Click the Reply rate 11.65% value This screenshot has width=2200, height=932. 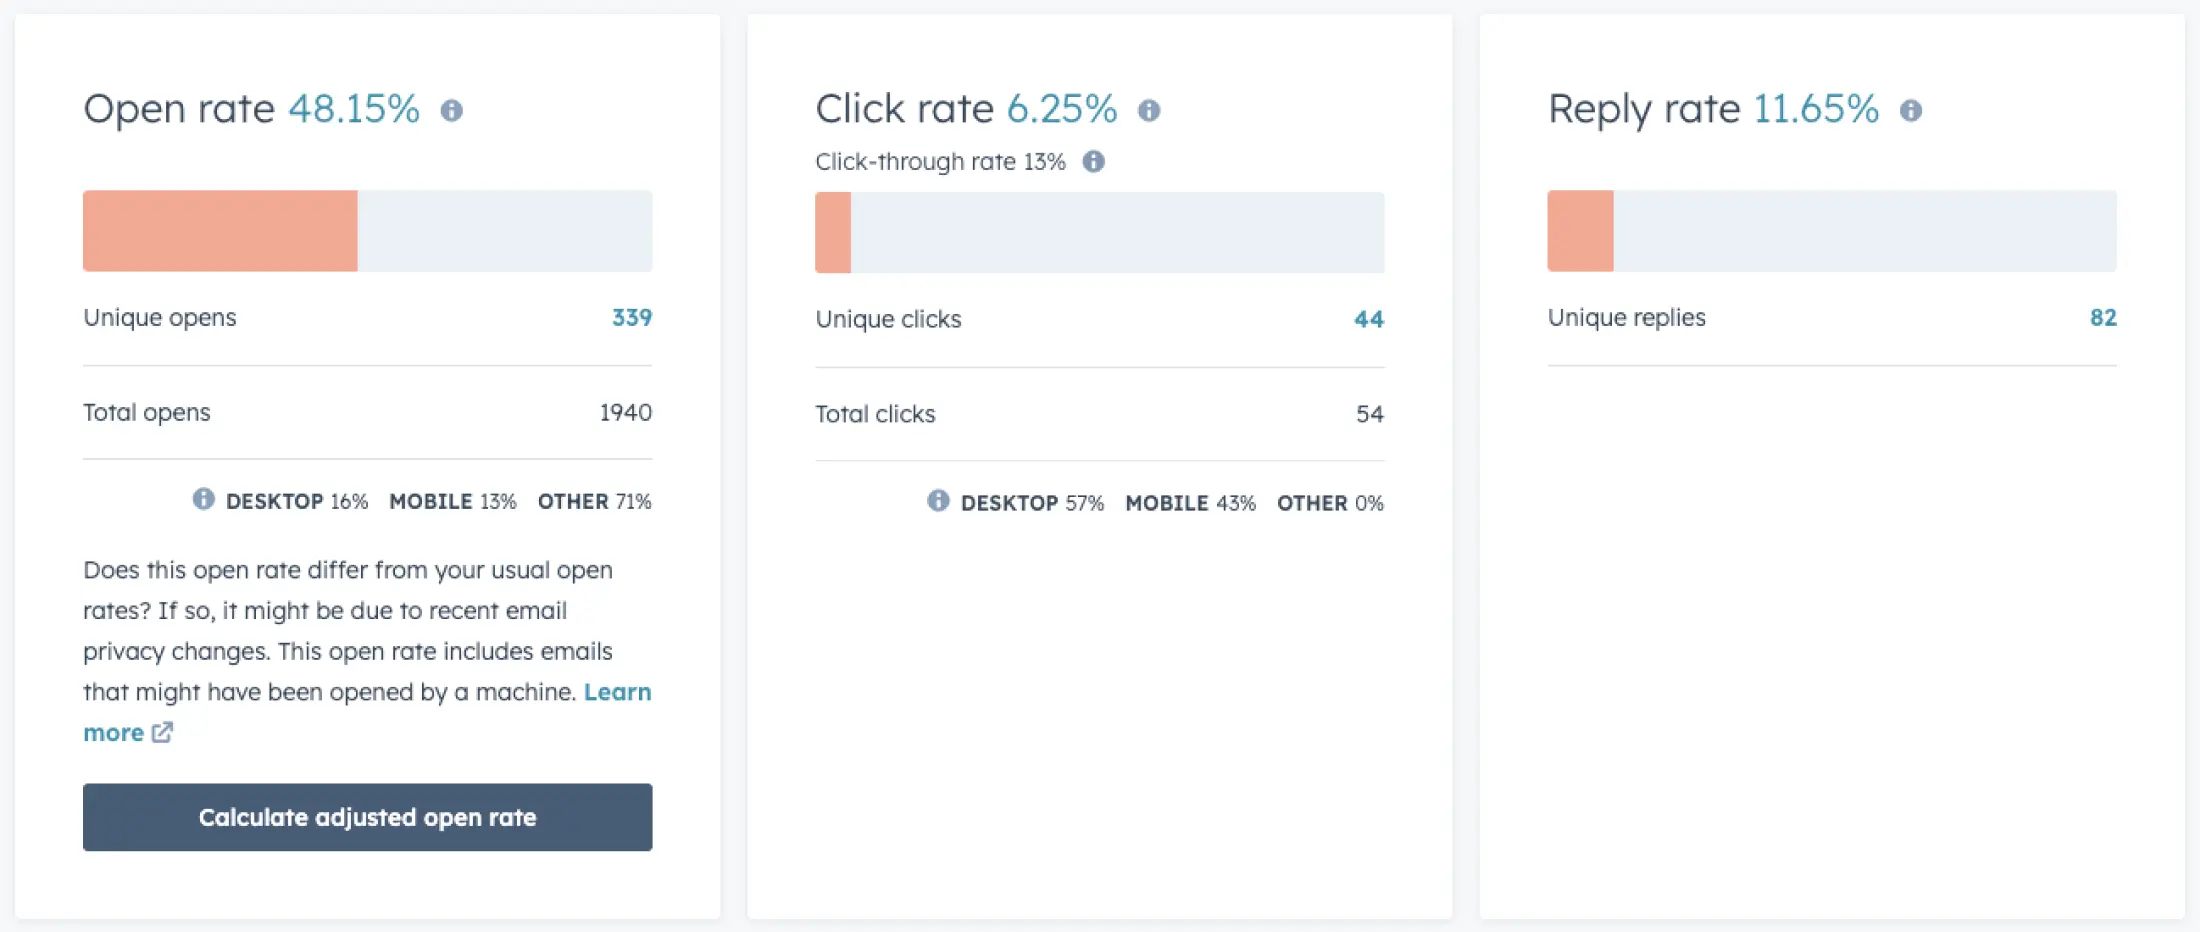pos(1816,109)
